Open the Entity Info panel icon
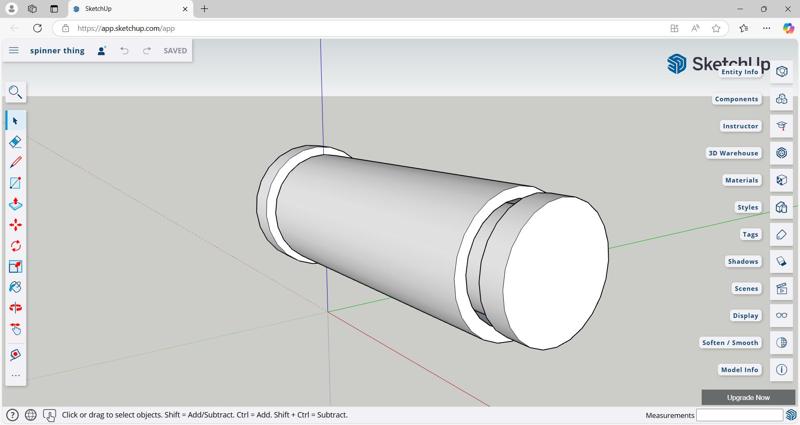This screenshot has height=425, width=800. pyautogui.click(x=782, y=72)
